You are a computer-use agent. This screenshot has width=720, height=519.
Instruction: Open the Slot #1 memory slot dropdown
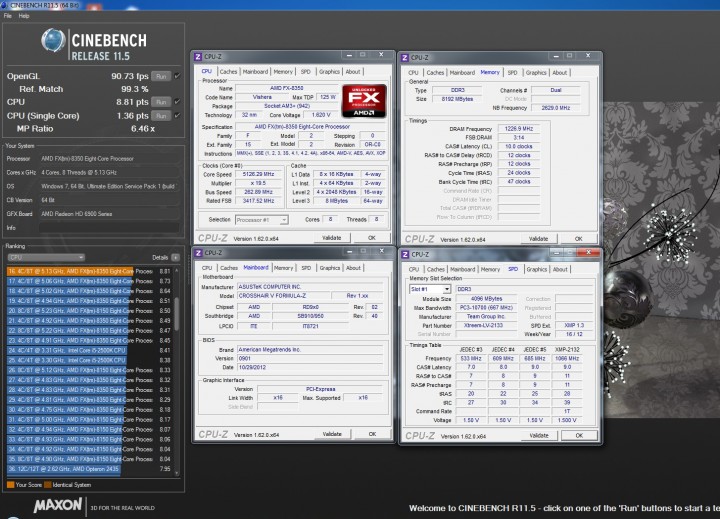click(x=430, y=289)
